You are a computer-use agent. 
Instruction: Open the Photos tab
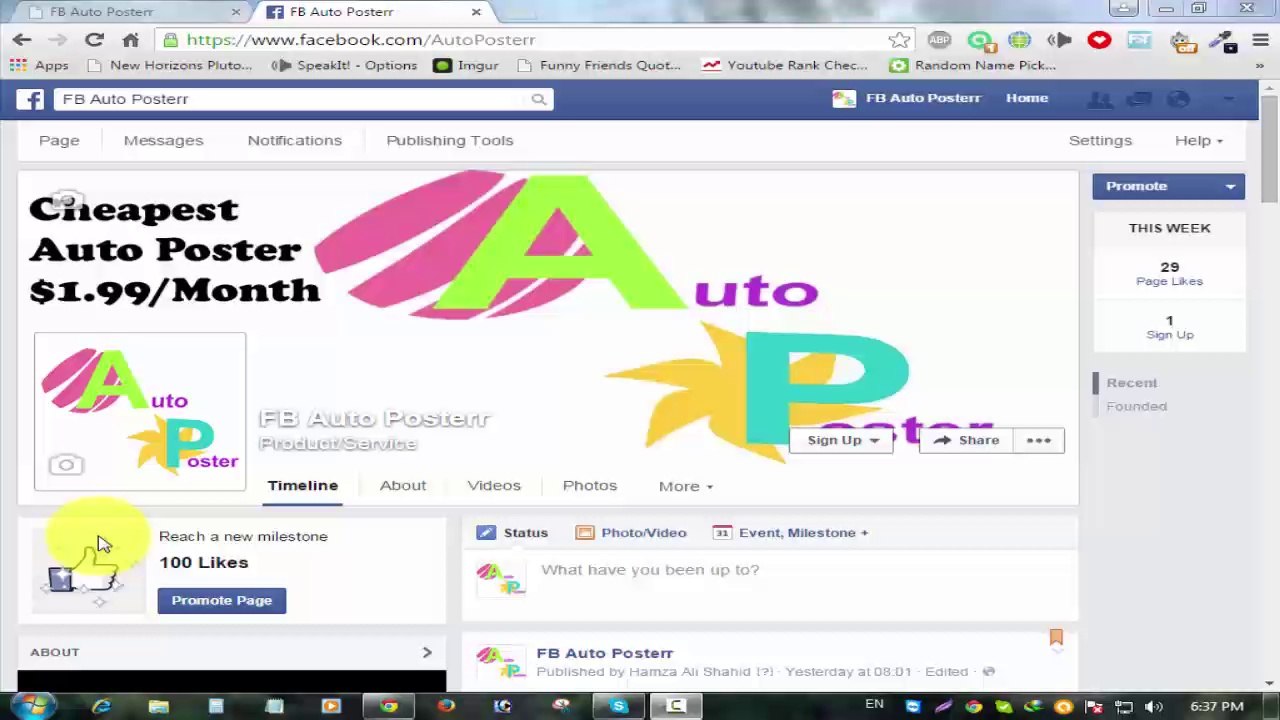pyautogui.click(x=590, y=486)
